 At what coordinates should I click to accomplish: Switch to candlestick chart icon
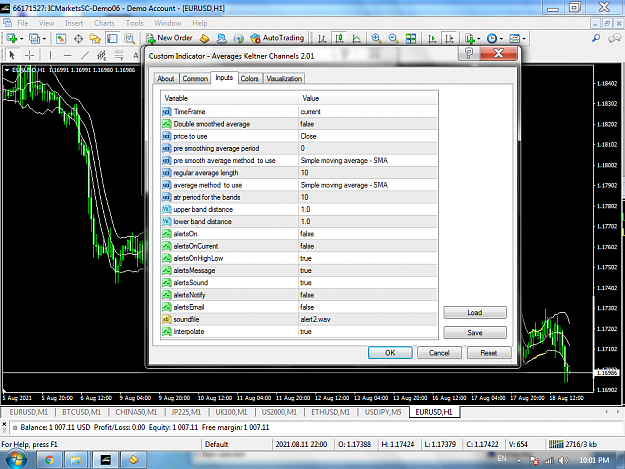339,39
